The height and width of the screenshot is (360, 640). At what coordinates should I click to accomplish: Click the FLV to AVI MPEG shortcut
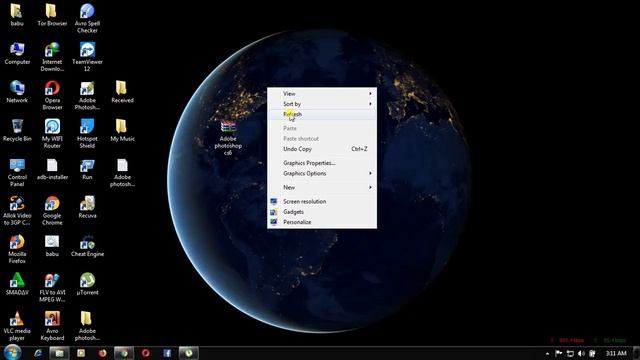coord(52,287)
